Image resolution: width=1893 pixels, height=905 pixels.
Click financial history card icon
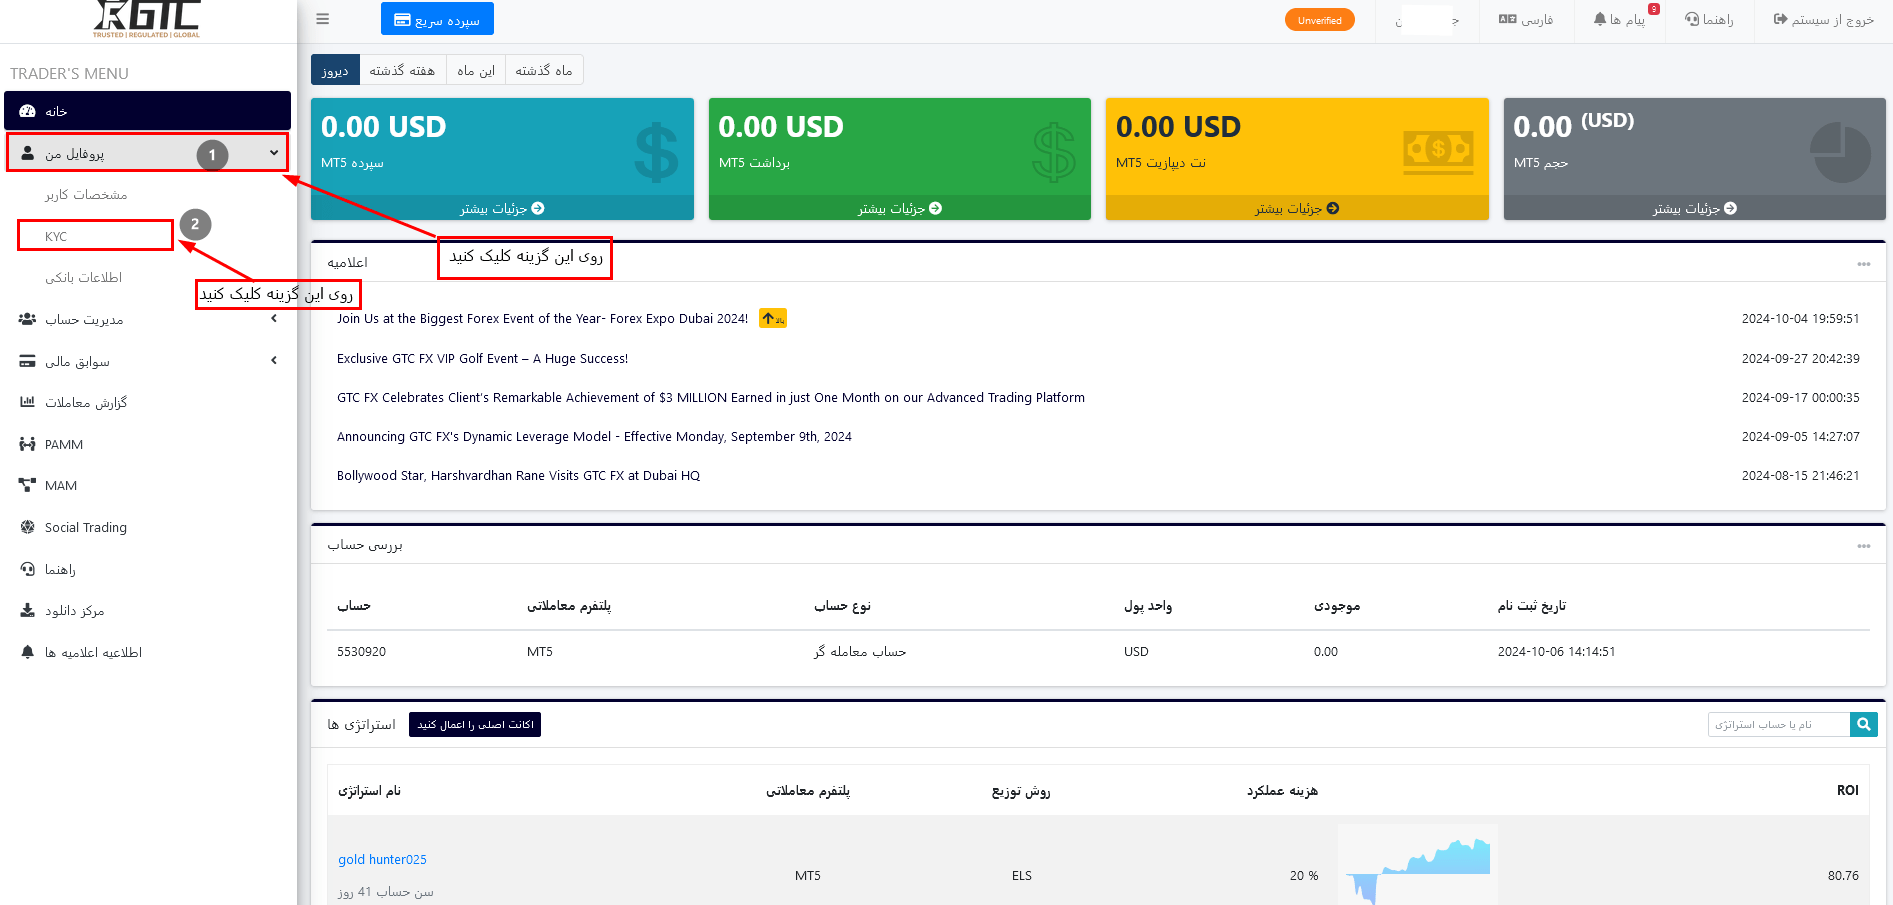coord(27,361)
